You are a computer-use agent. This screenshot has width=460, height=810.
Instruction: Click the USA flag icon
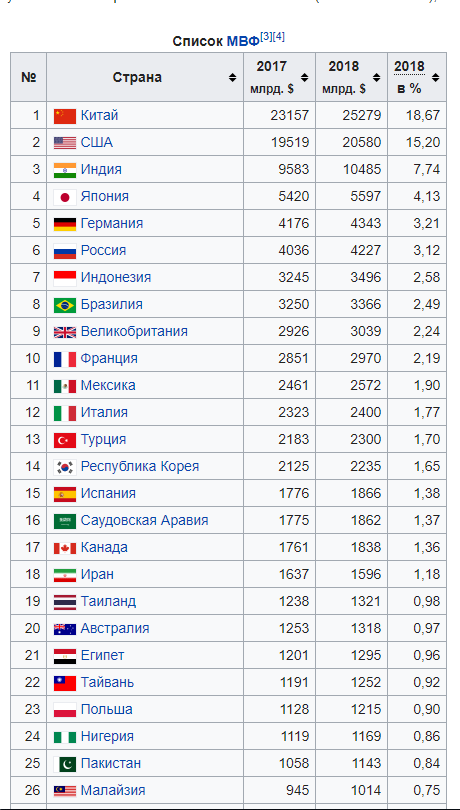[x=65, y=143]
